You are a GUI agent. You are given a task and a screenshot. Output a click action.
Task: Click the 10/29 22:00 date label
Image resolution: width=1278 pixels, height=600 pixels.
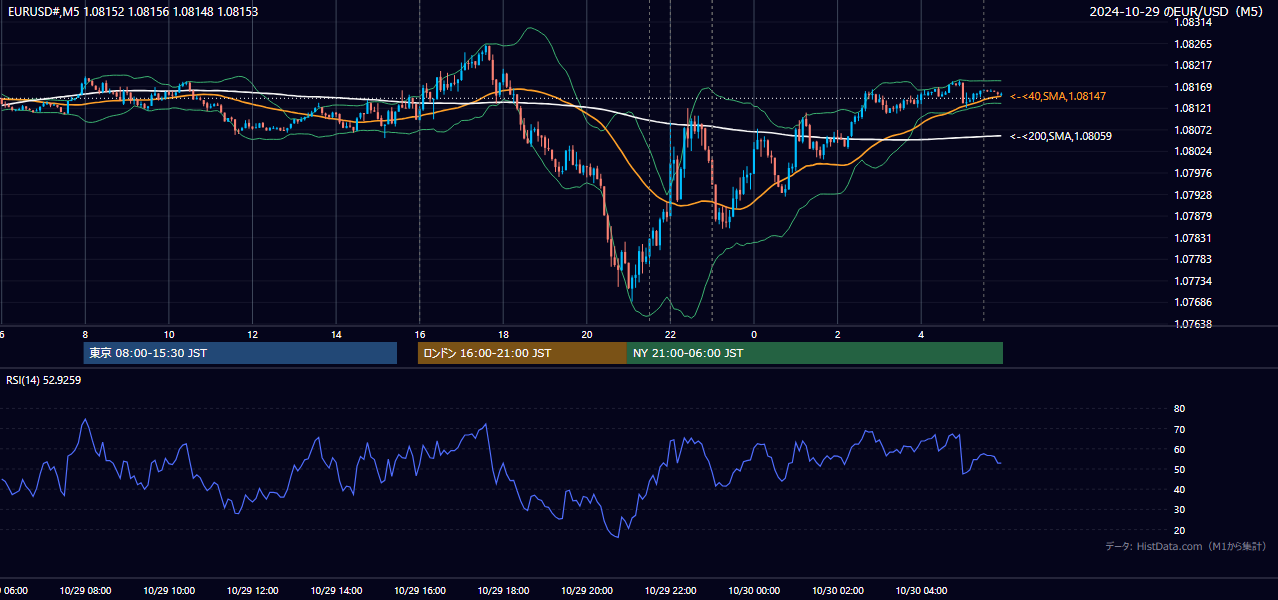click(x=671, y=591)
